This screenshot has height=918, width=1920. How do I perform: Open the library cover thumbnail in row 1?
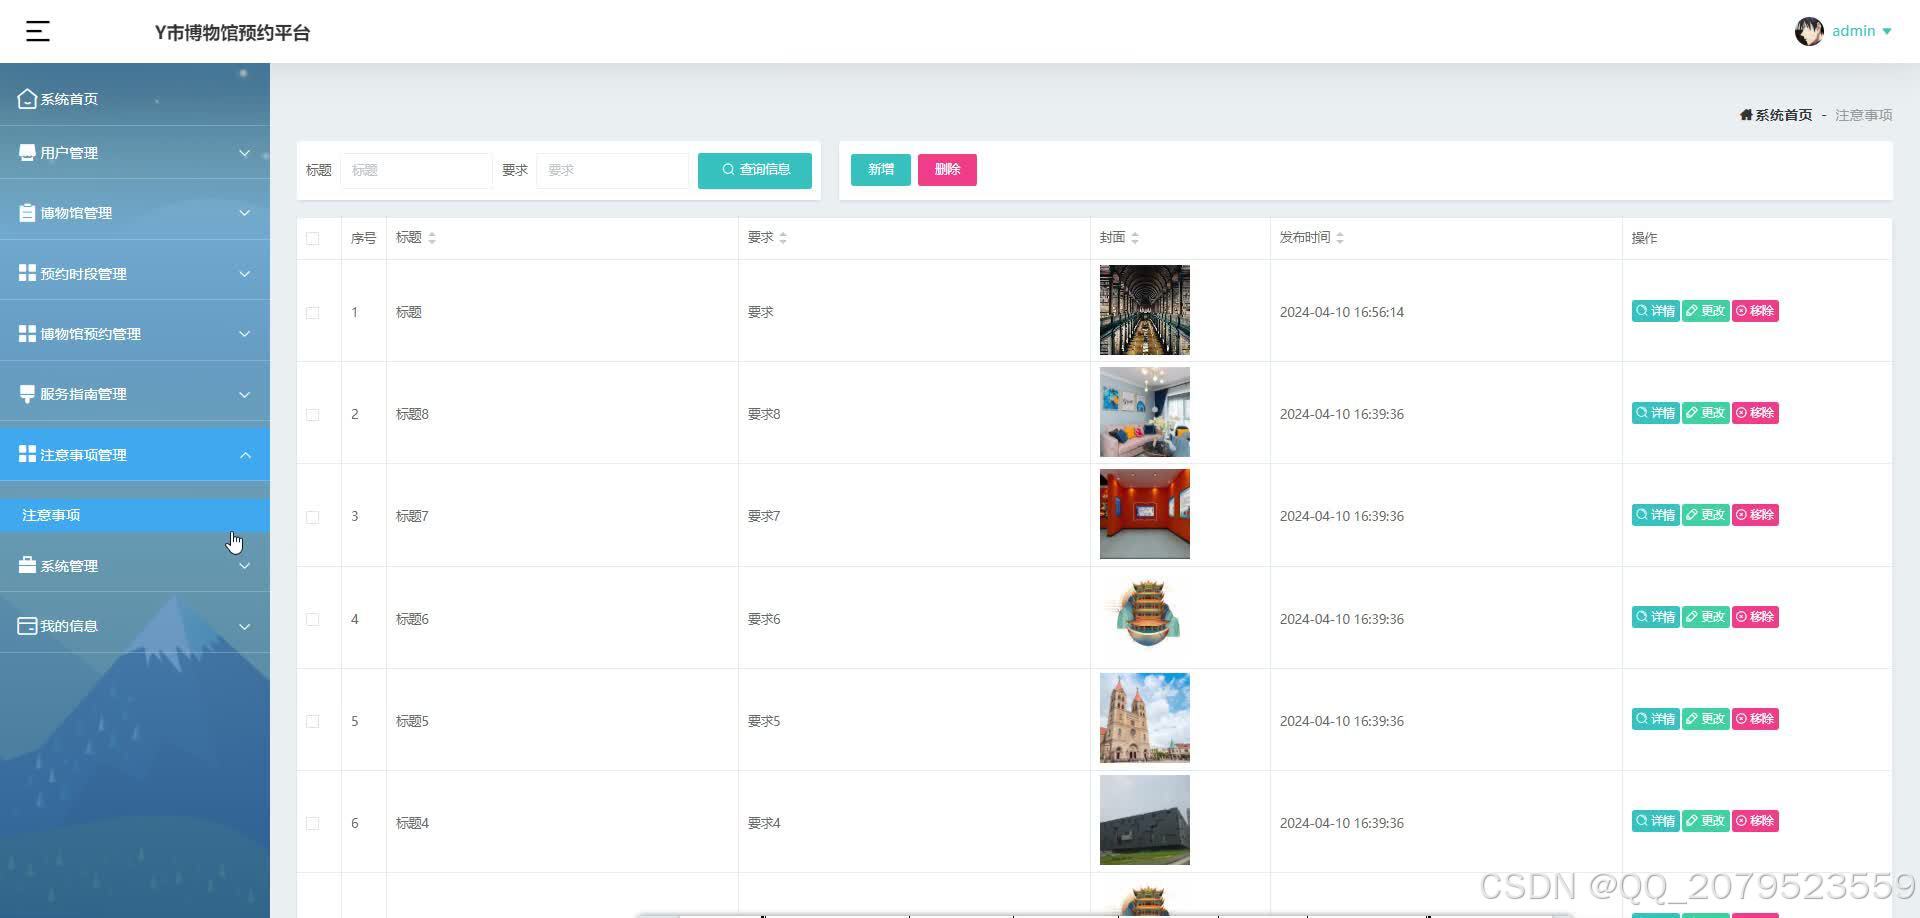coord(1145,310)
